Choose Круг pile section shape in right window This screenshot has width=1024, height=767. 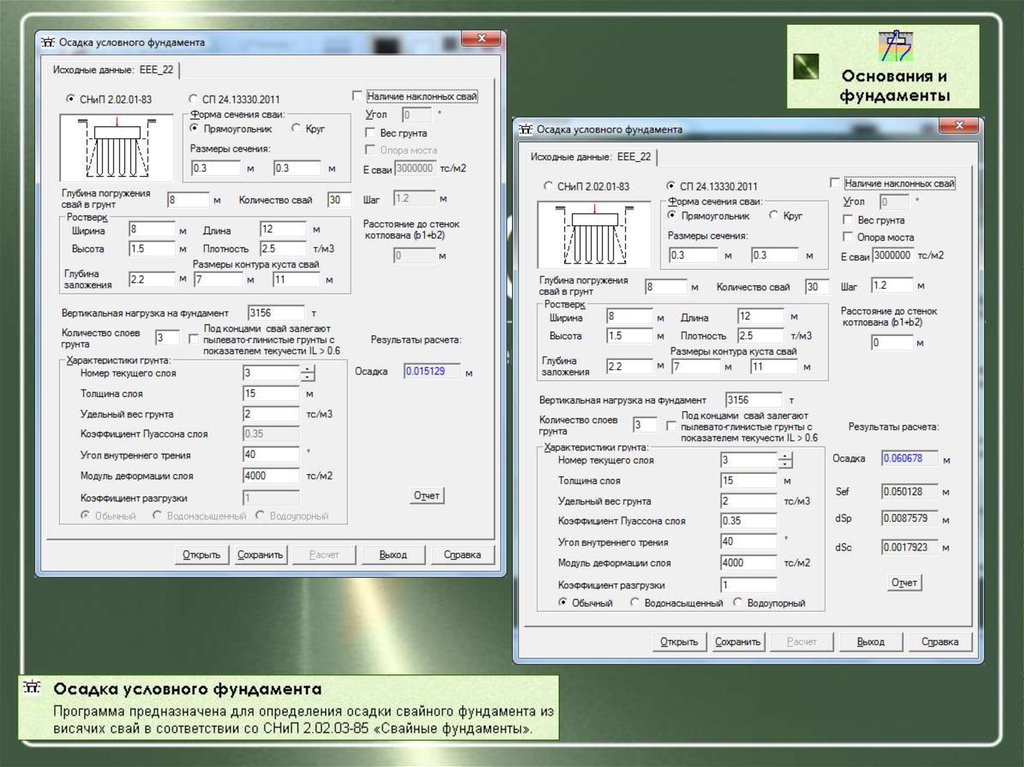coord(773,215)
